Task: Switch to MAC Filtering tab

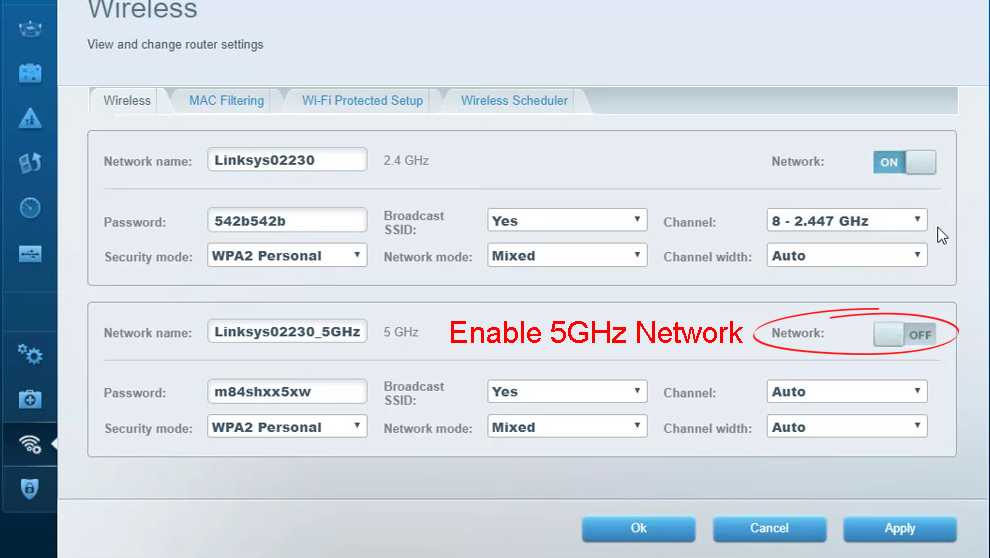Action: [x=226, y=100]
